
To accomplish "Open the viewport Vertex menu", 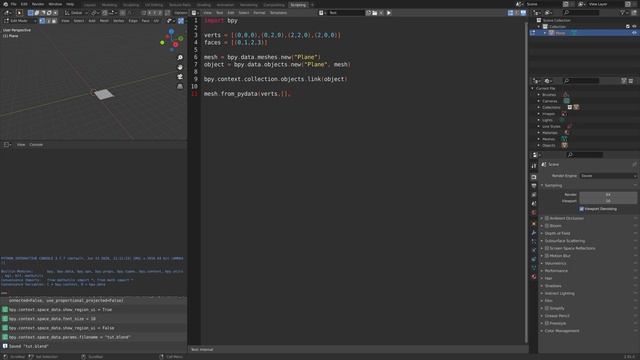I will pyautogui.click(x=119, y=20).
